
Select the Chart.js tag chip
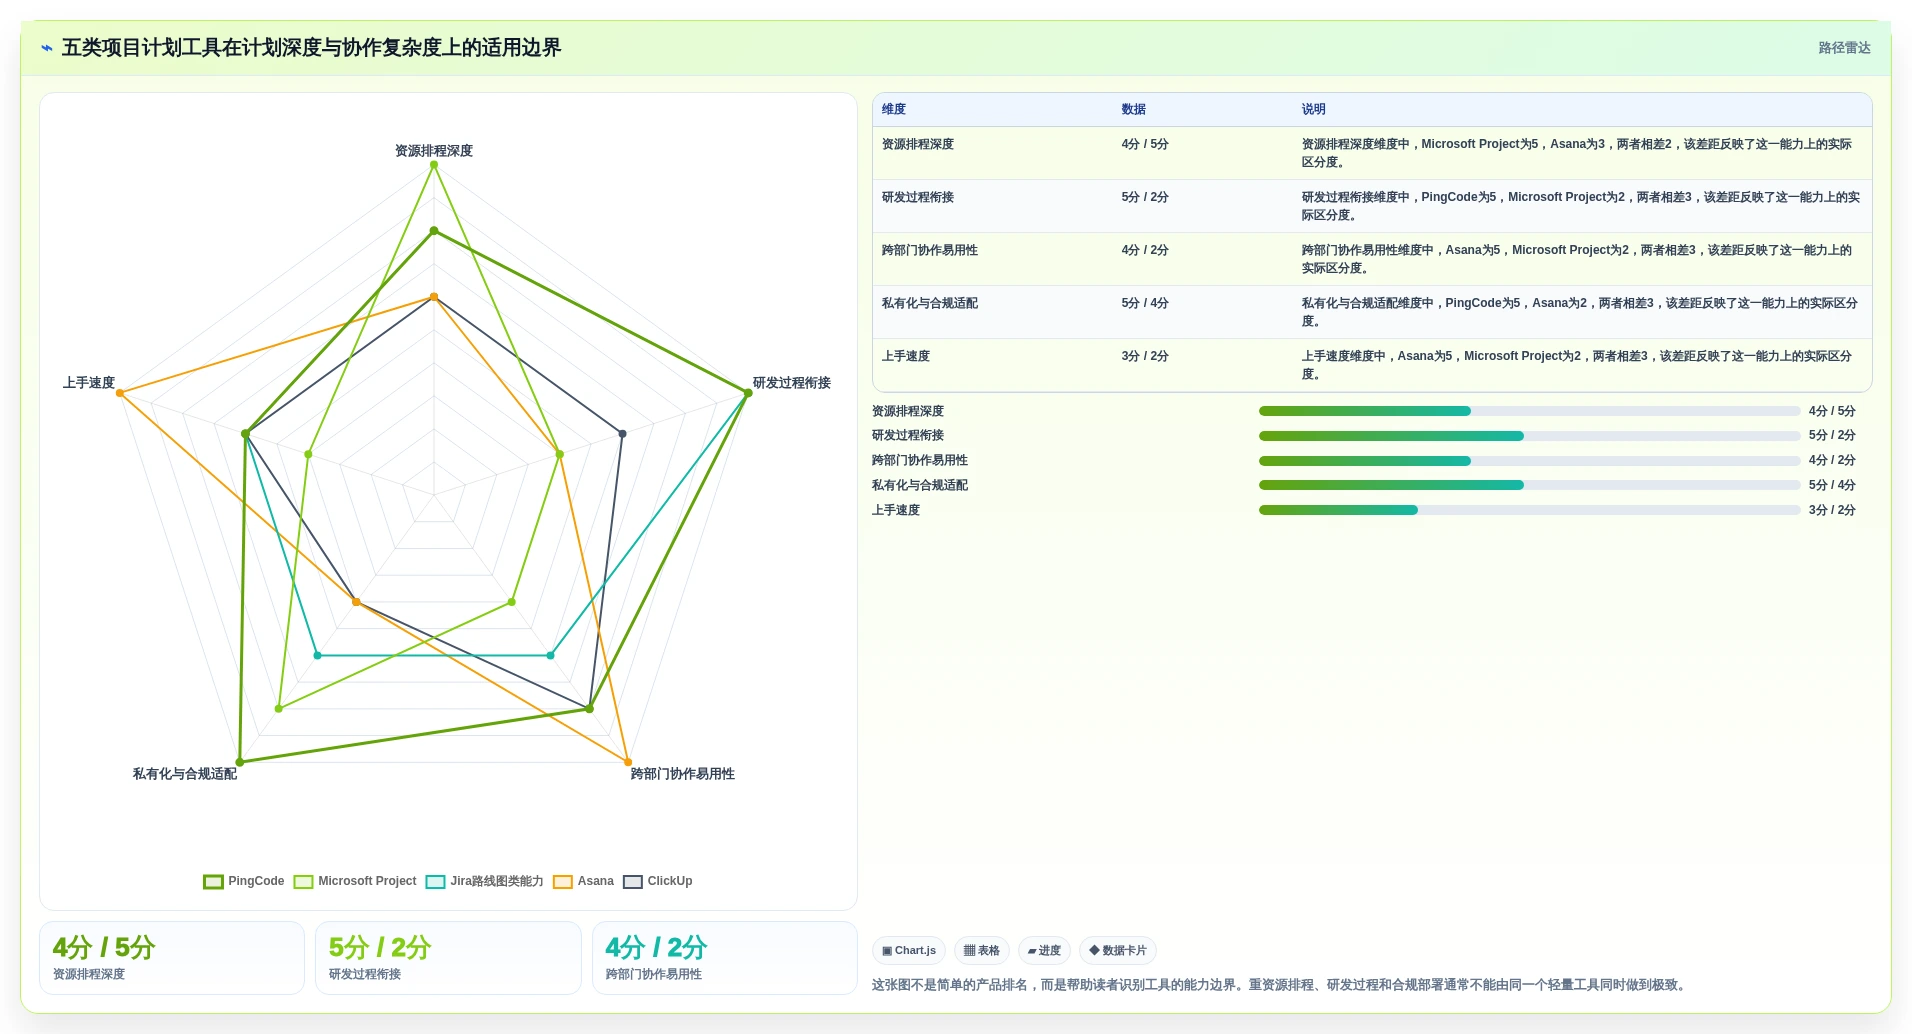pos(909,950)
